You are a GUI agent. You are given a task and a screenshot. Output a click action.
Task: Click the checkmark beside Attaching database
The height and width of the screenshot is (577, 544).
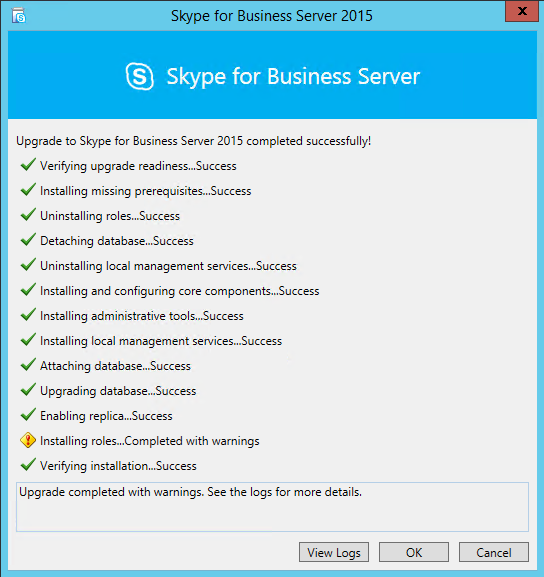(28, 365)
